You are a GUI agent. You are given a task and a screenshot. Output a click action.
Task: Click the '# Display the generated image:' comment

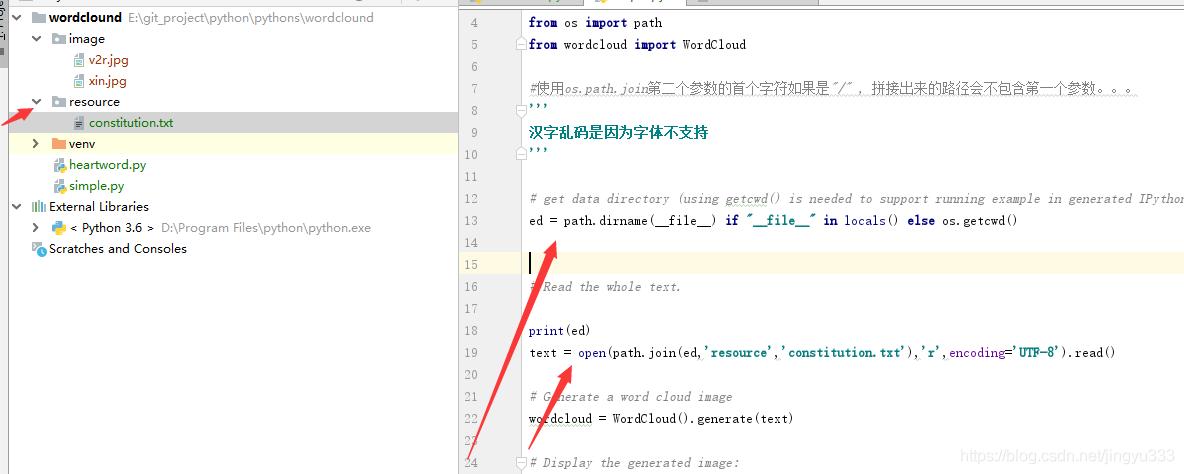634,463
